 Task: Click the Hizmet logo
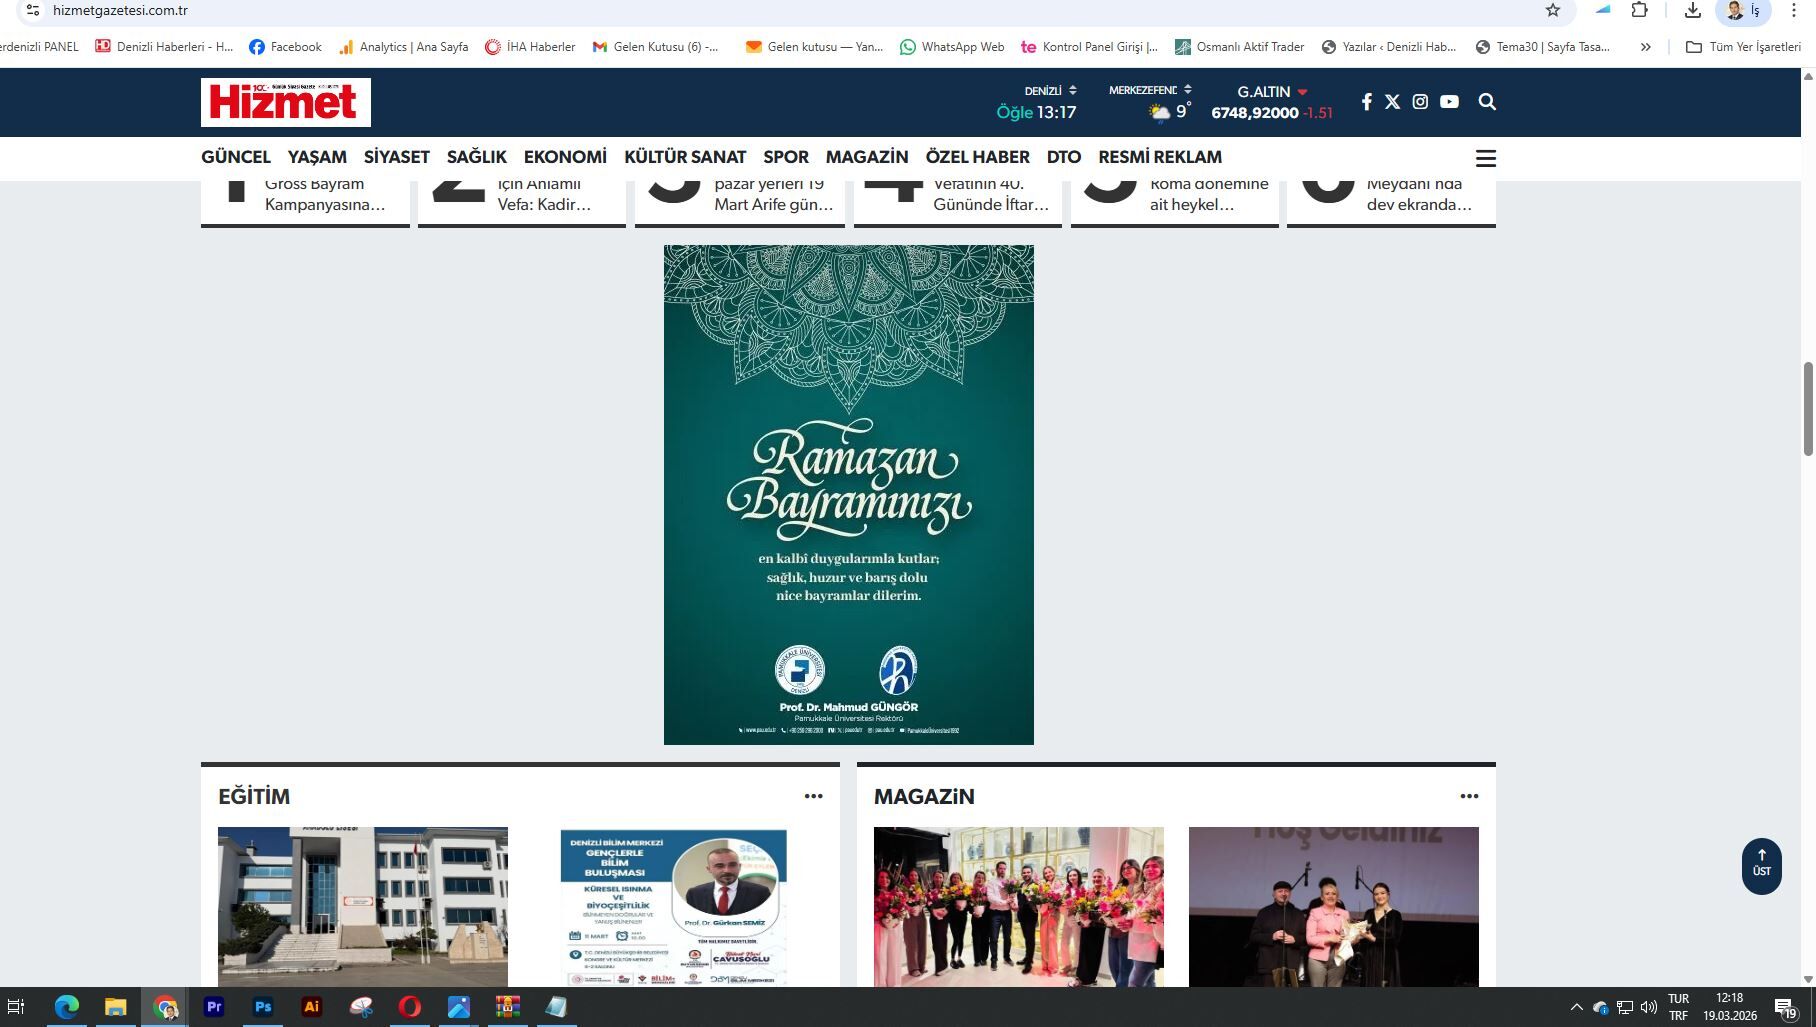click(x=286, y=102)
